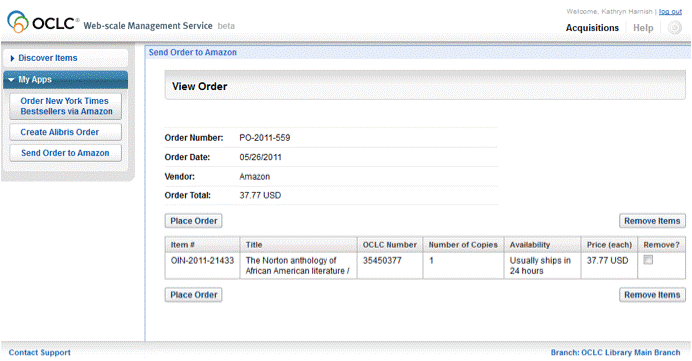Click the OCLC Number column header
Viewport: 692px width, 361px height.
(x=390, y=244)
